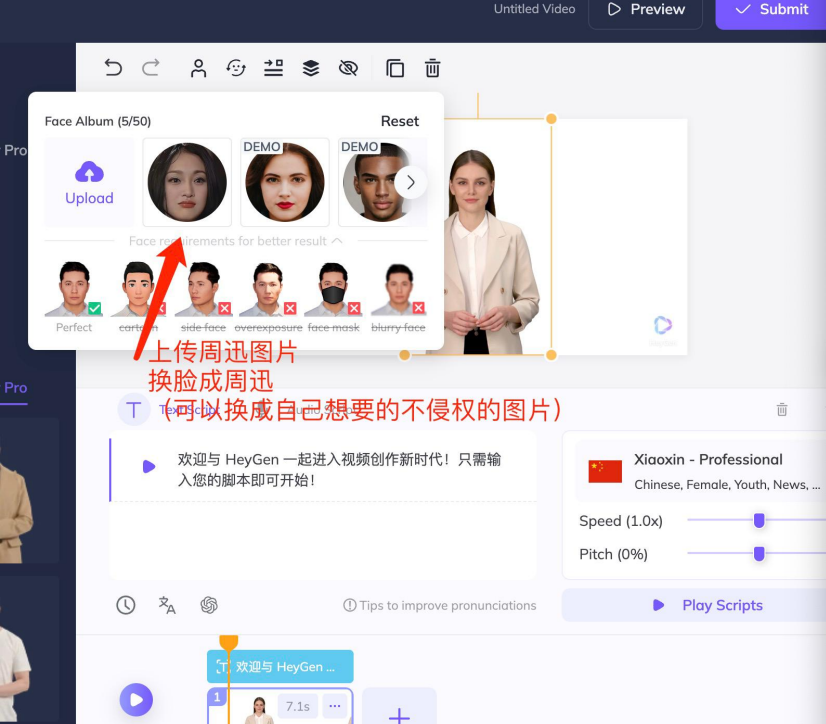Undo the last action

point(113,68)
